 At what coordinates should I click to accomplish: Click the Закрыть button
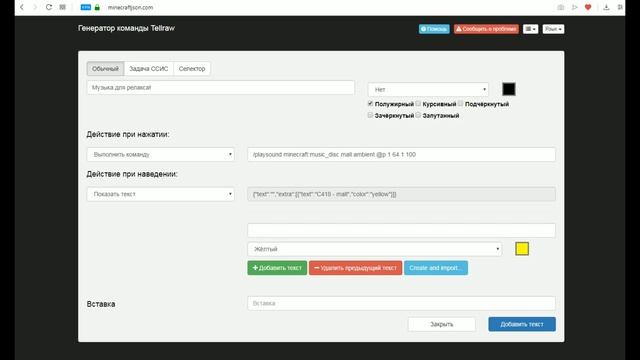click(x=442, y=324)
